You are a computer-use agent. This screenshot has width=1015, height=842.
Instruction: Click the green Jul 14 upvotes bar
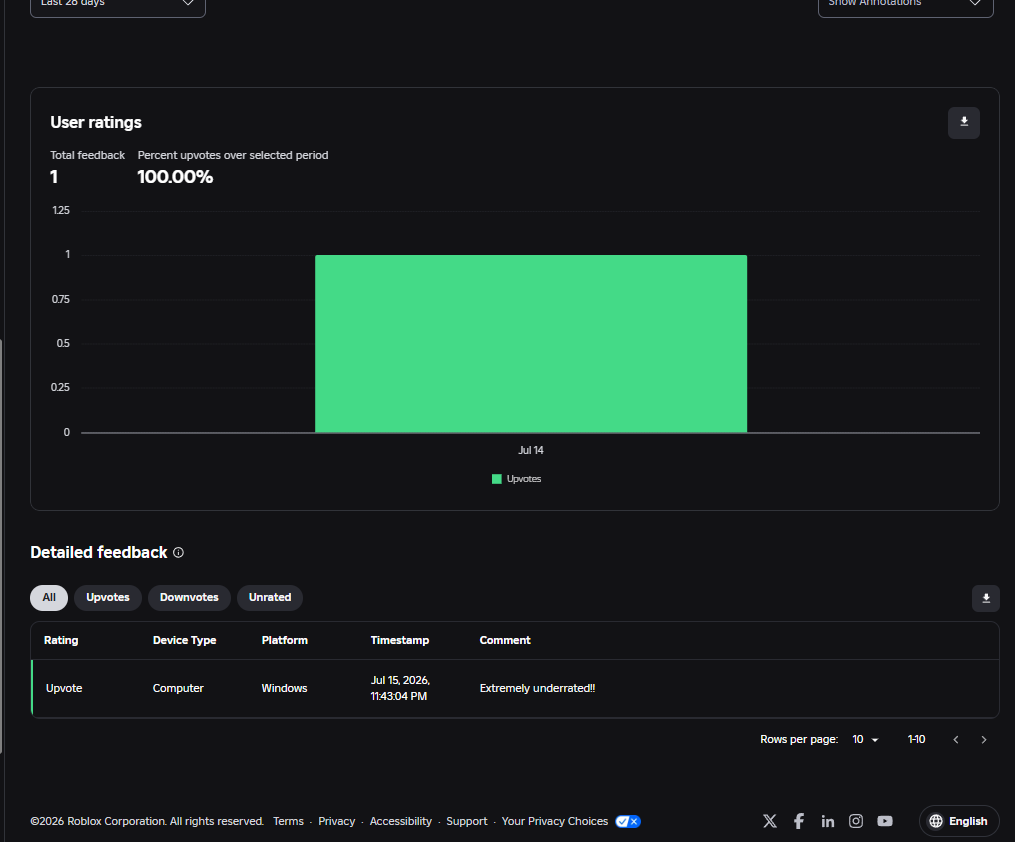(531, 344)
